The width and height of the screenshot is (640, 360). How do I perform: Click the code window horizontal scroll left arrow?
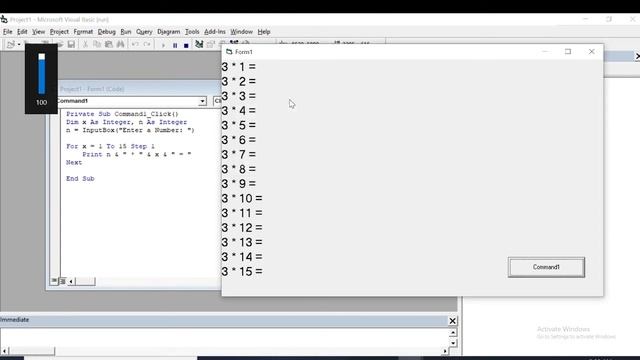(x=71, y=281)
